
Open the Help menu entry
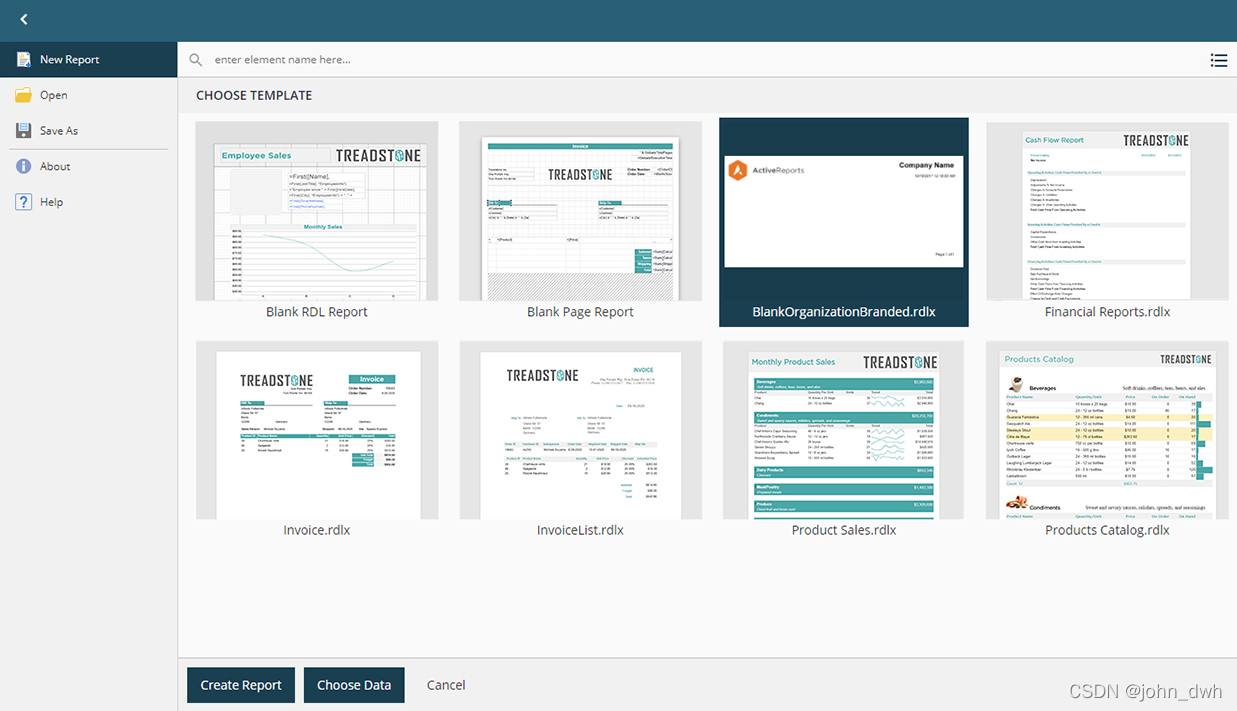tap(89, 202)
